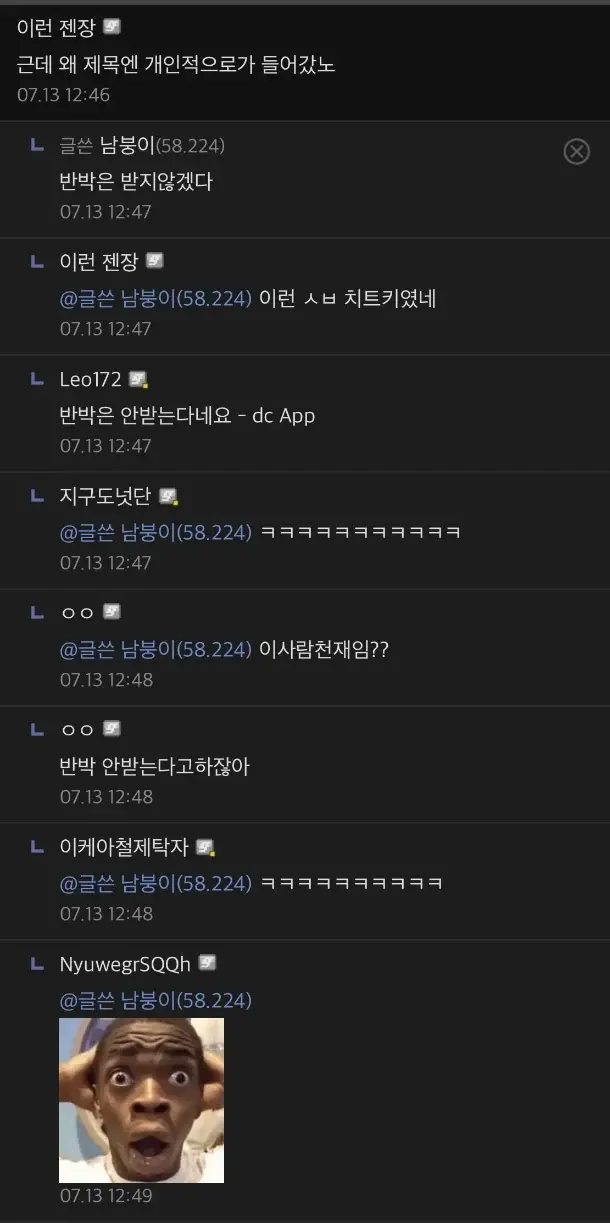Image resolution: width=610 pixels, height=1223 pixels.
Task: Open the @글쓴 남붕이 mention above the image
Action: tap(155, 1001)
